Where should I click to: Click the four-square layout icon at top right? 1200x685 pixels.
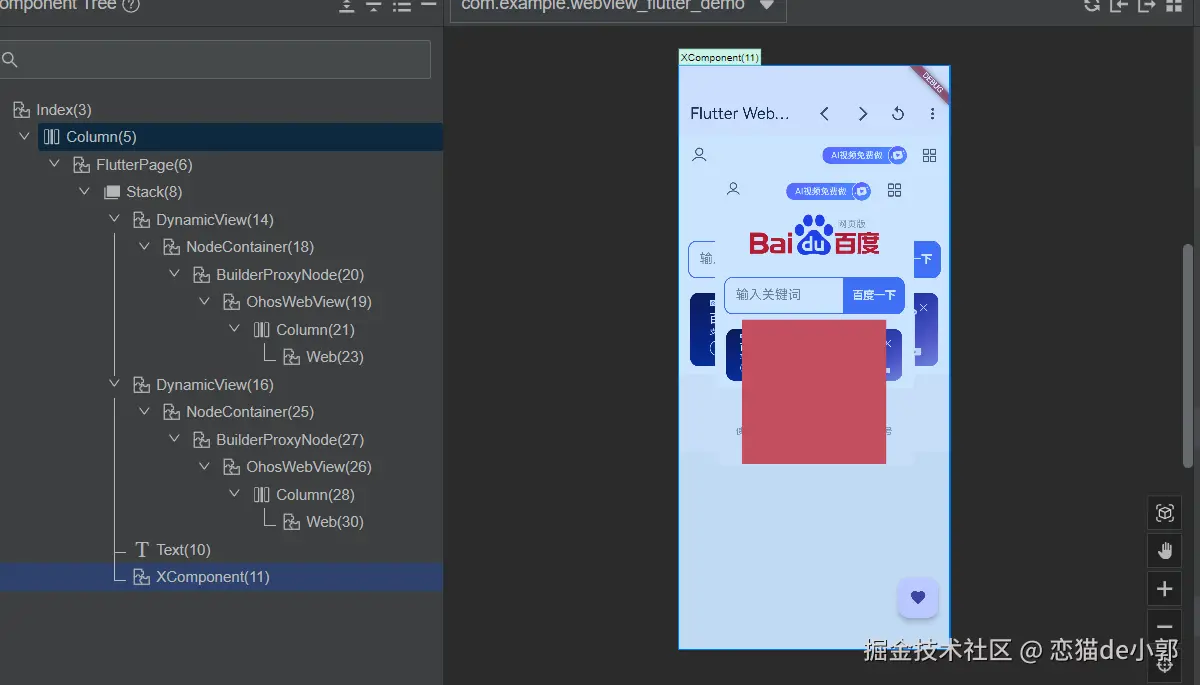pyautogui.click(x=1174, y=5)
